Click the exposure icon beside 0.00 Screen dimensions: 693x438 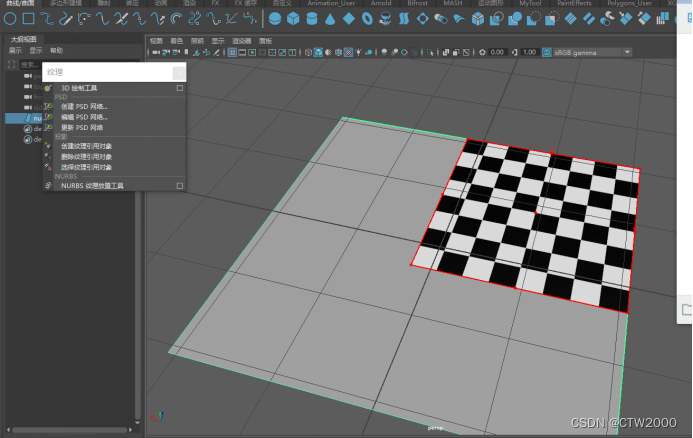click(x=482, y=52)
